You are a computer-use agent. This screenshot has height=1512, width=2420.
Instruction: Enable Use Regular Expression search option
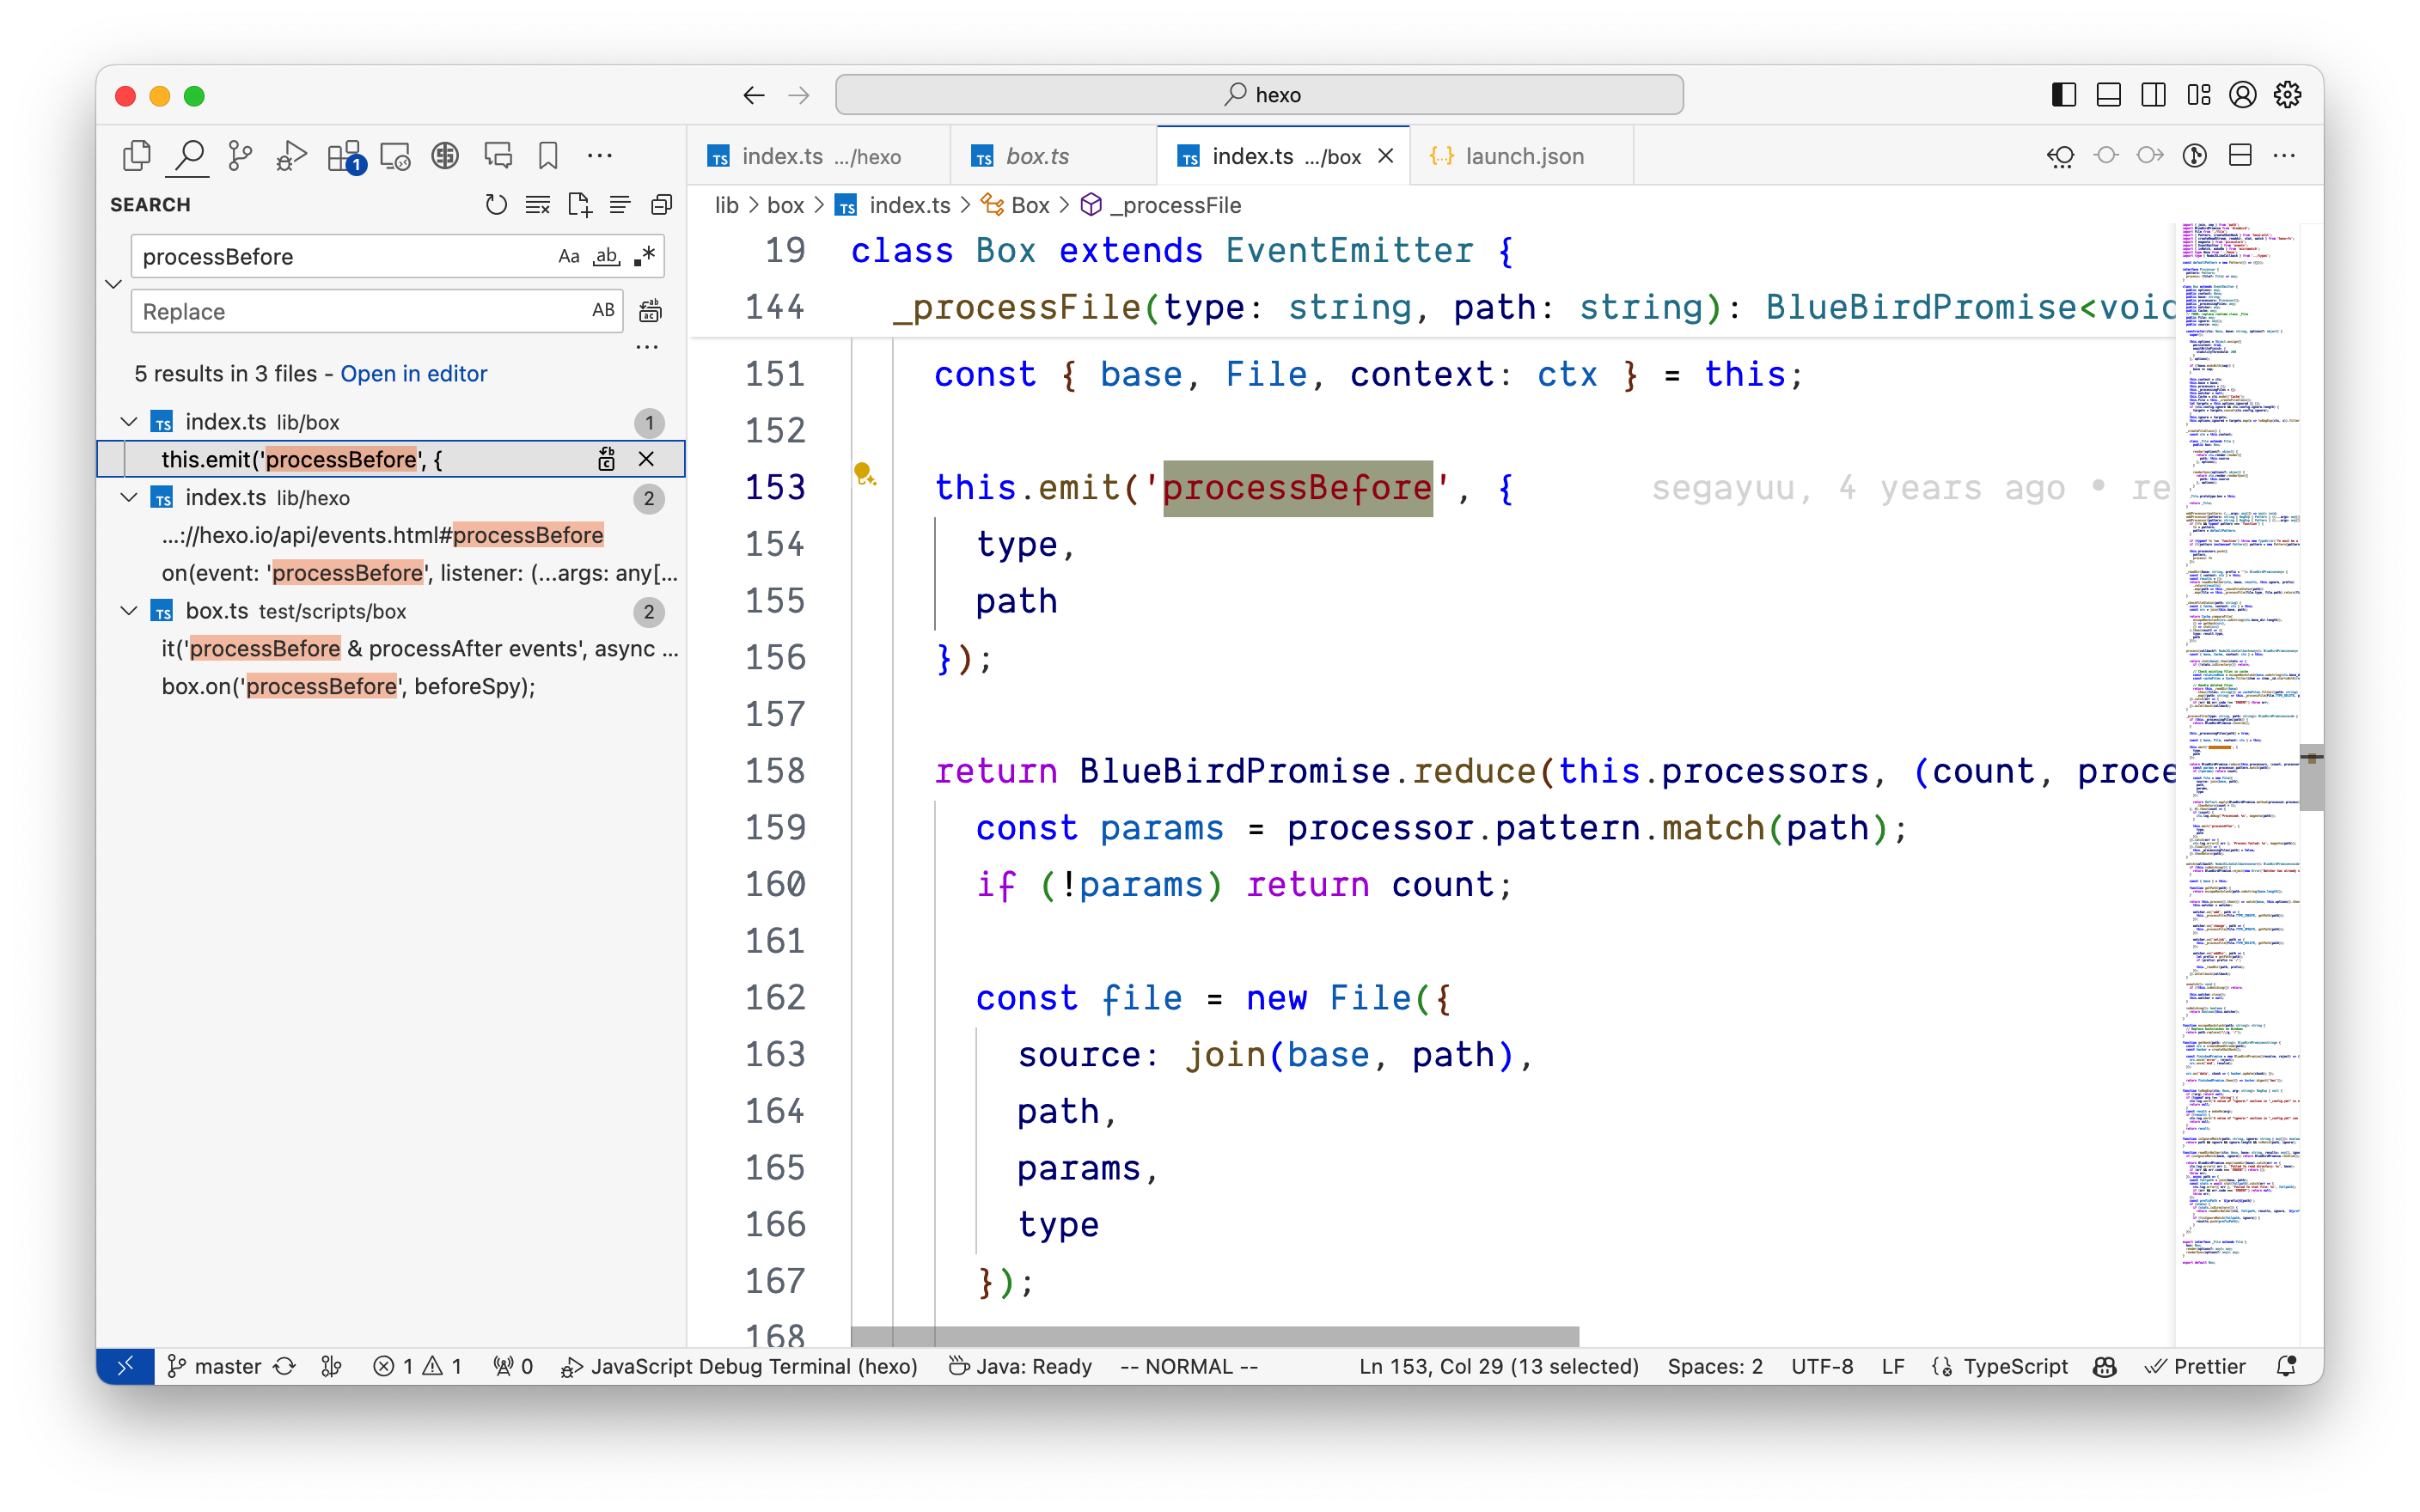click(x=645, y=257)
